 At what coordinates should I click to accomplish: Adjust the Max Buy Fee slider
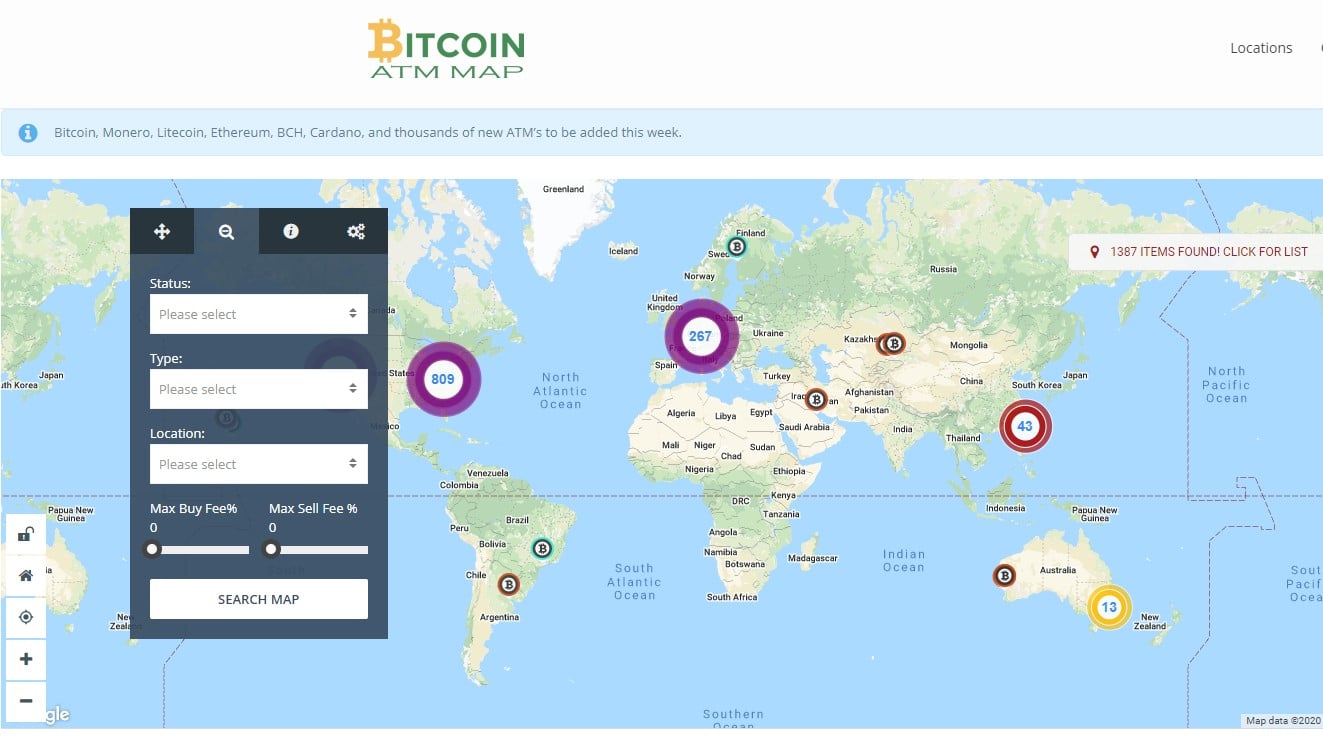click(152, 548)
